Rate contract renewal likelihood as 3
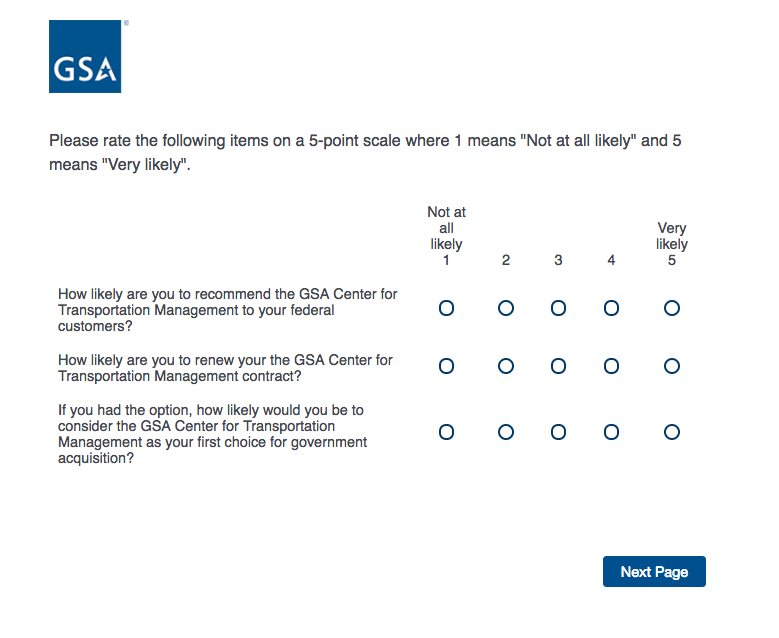Screen dimensions: 779x638 click(x=558, y=366)
